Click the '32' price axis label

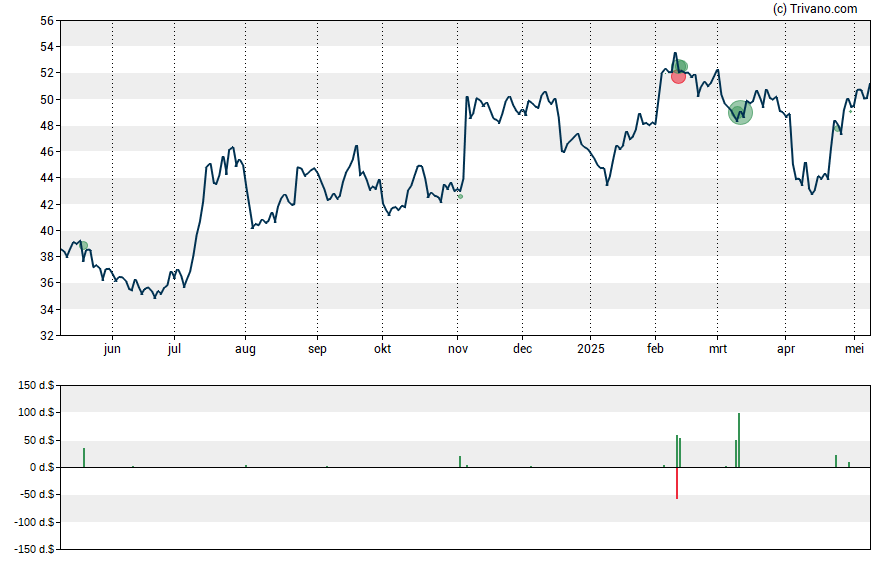click(47, 336)
